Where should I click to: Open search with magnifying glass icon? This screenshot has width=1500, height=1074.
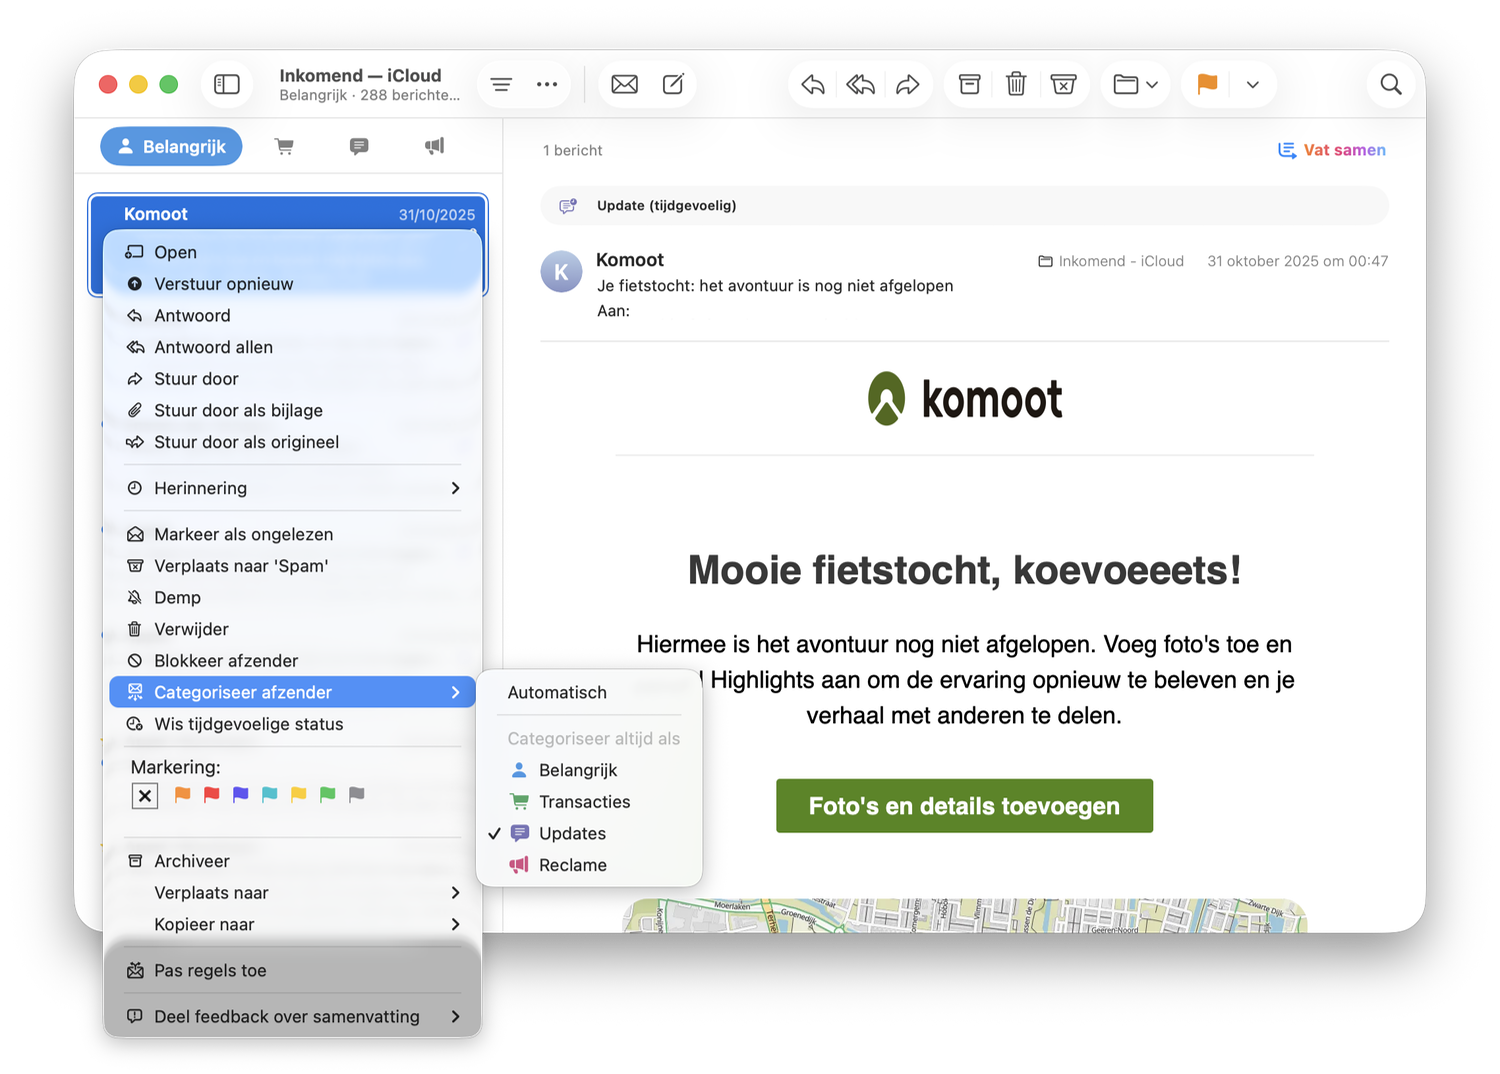tap(1390, 85)
